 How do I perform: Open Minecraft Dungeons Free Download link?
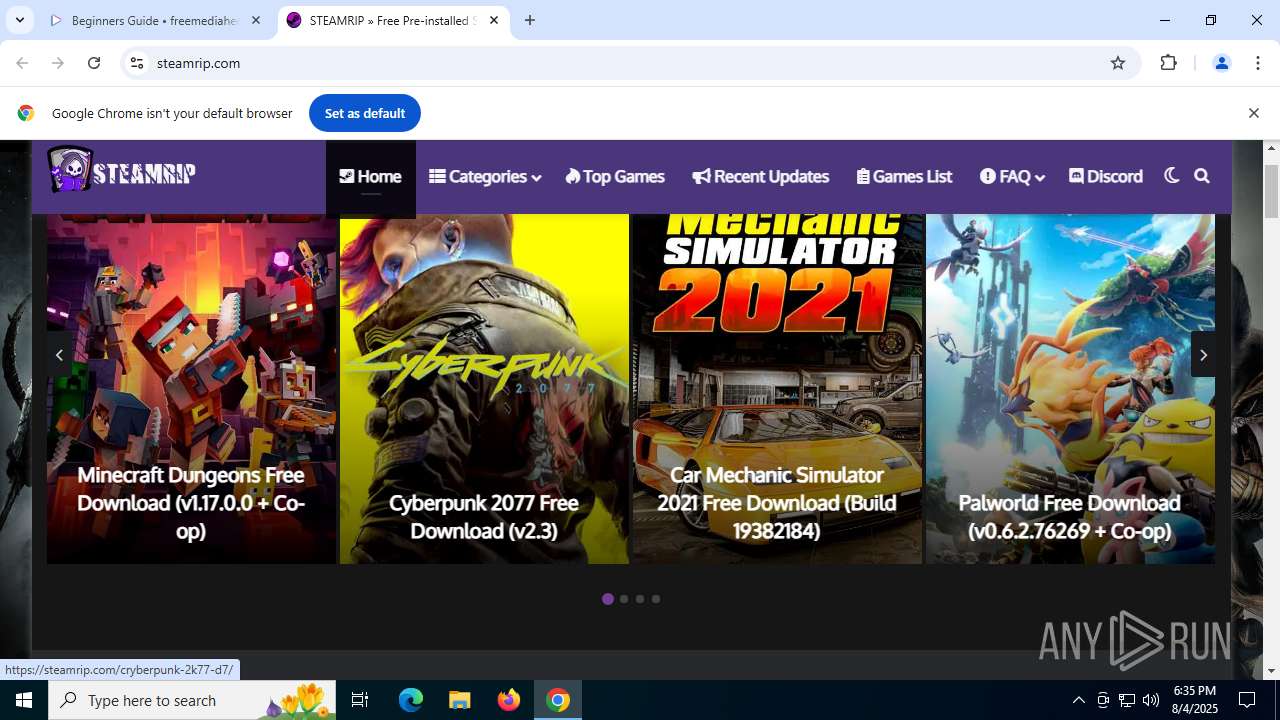[x=191, y=502]
